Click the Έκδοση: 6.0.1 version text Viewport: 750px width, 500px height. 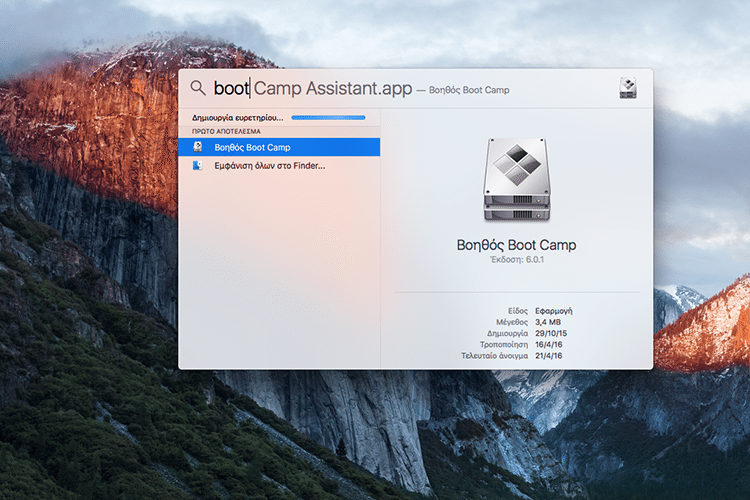pos(517,260)
